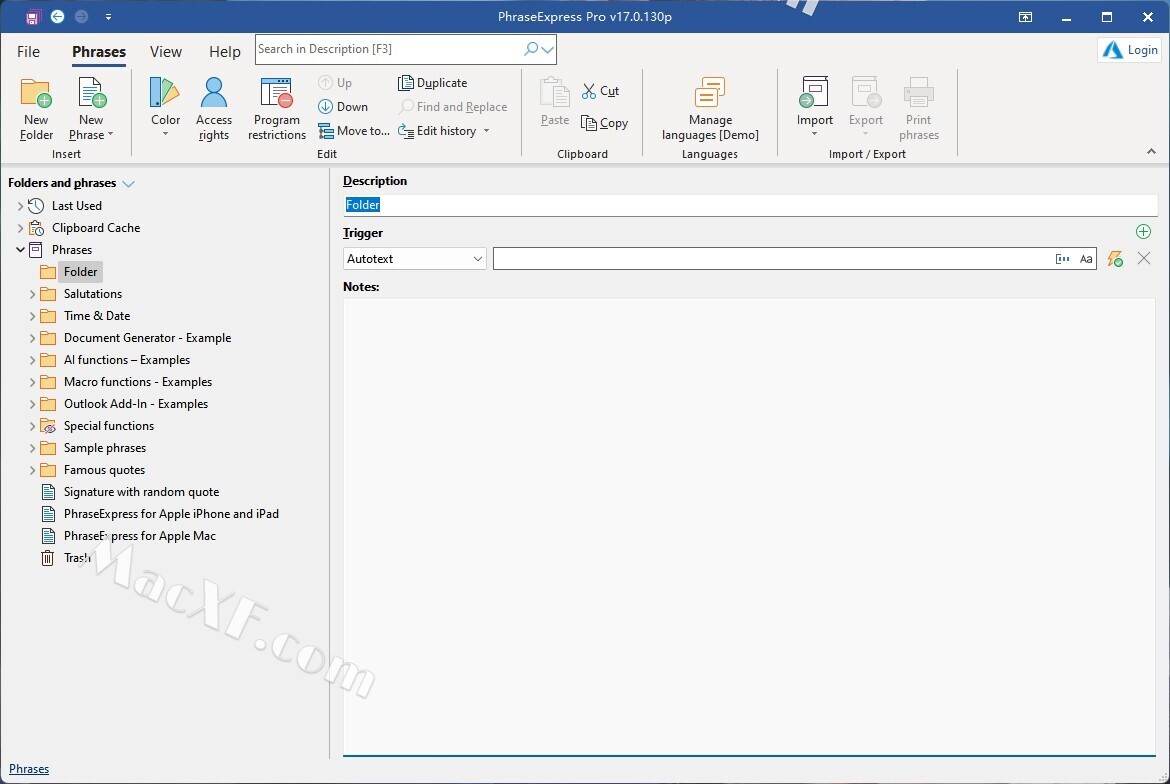Click the ribbon display options icon
The image size is (1170, 784).
[1025, 16]
